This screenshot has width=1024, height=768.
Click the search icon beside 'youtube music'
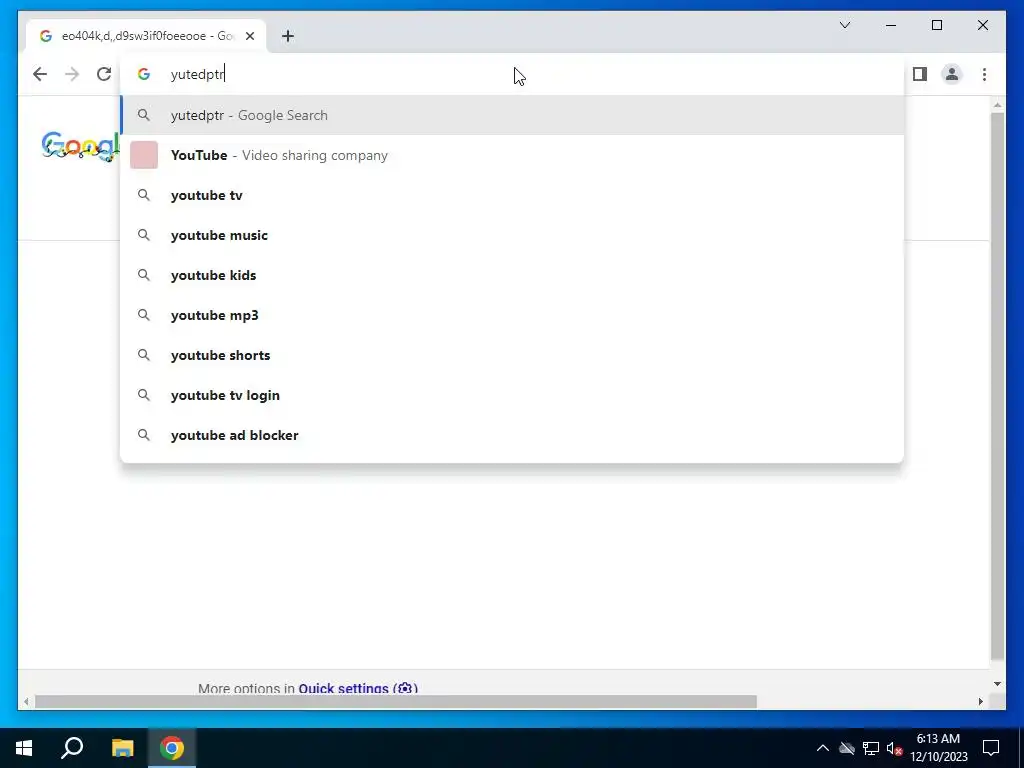coord(144,235)
